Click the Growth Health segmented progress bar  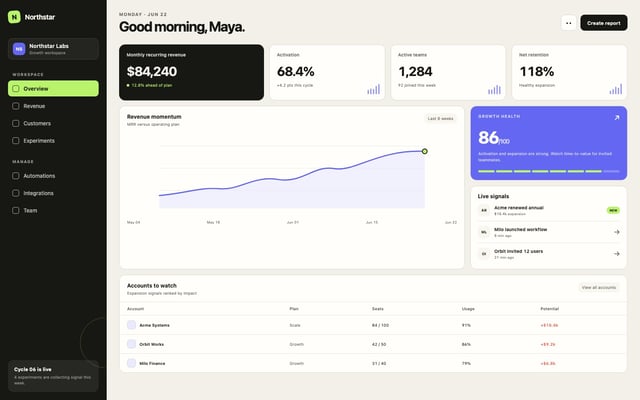tap(549, 171)
